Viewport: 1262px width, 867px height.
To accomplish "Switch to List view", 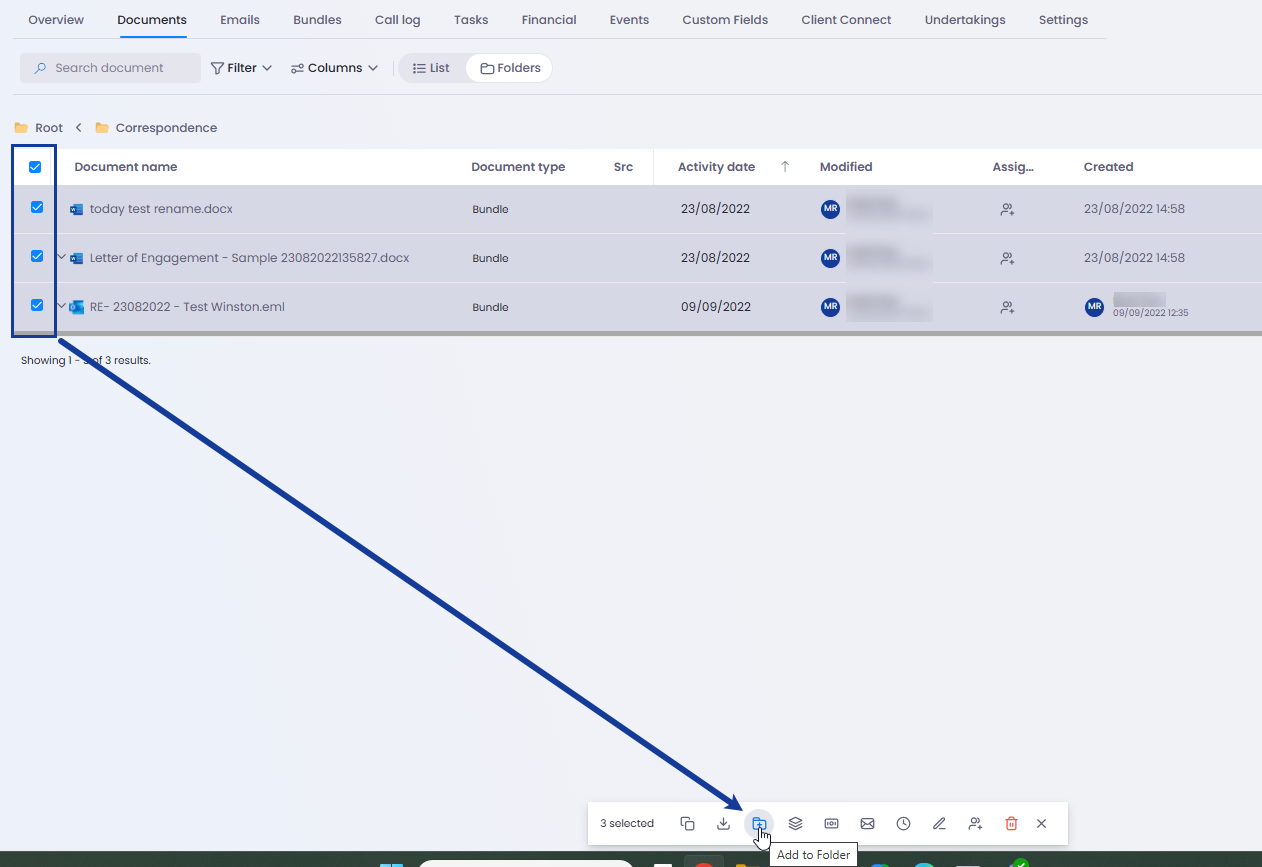I will [x=431, y=68].
